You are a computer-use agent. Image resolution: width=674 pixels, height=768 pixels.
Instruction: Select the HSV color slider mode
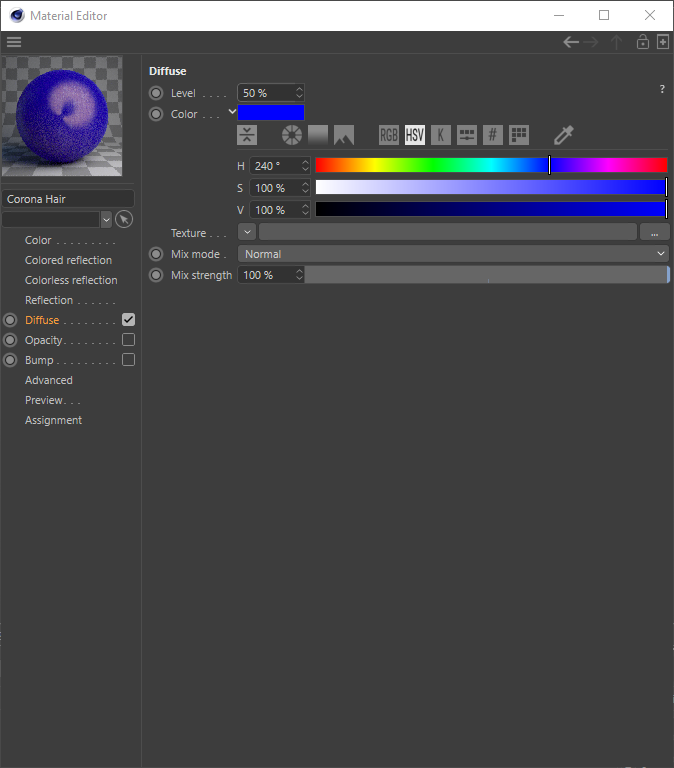(x=415, y=135)
